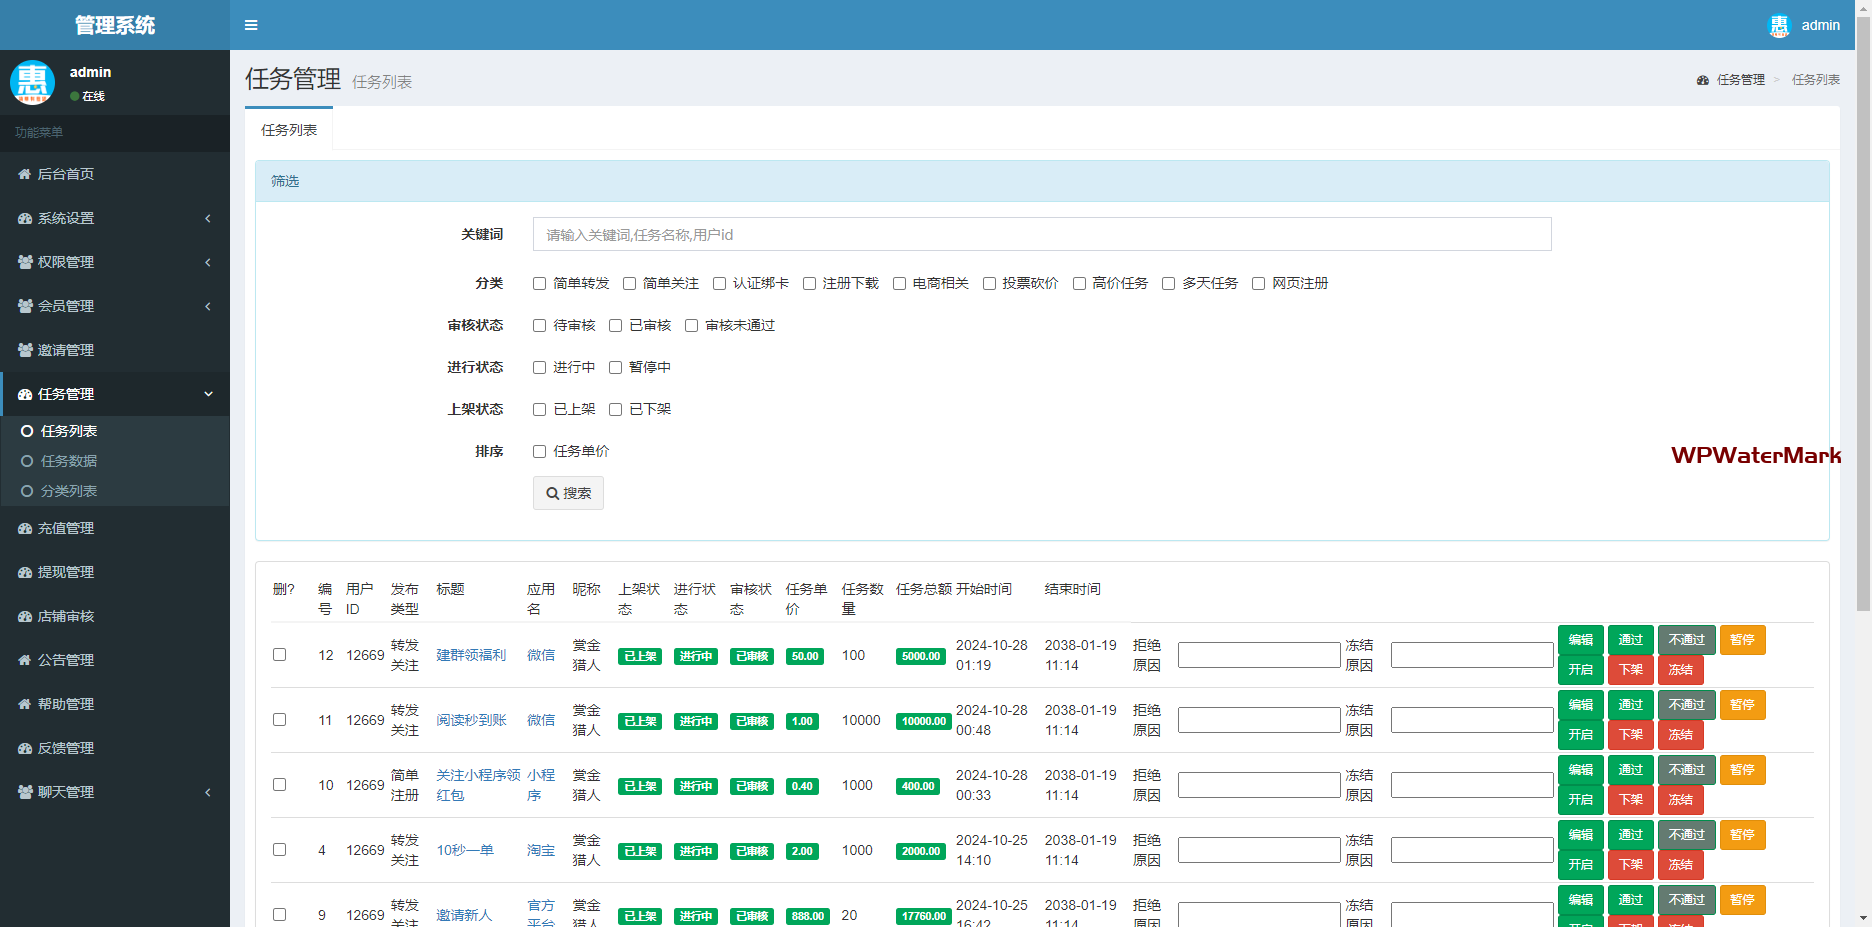Screen dimensions: 1872x927
Task: Click the 邀请管理 users icon
Action: (25, 350)
